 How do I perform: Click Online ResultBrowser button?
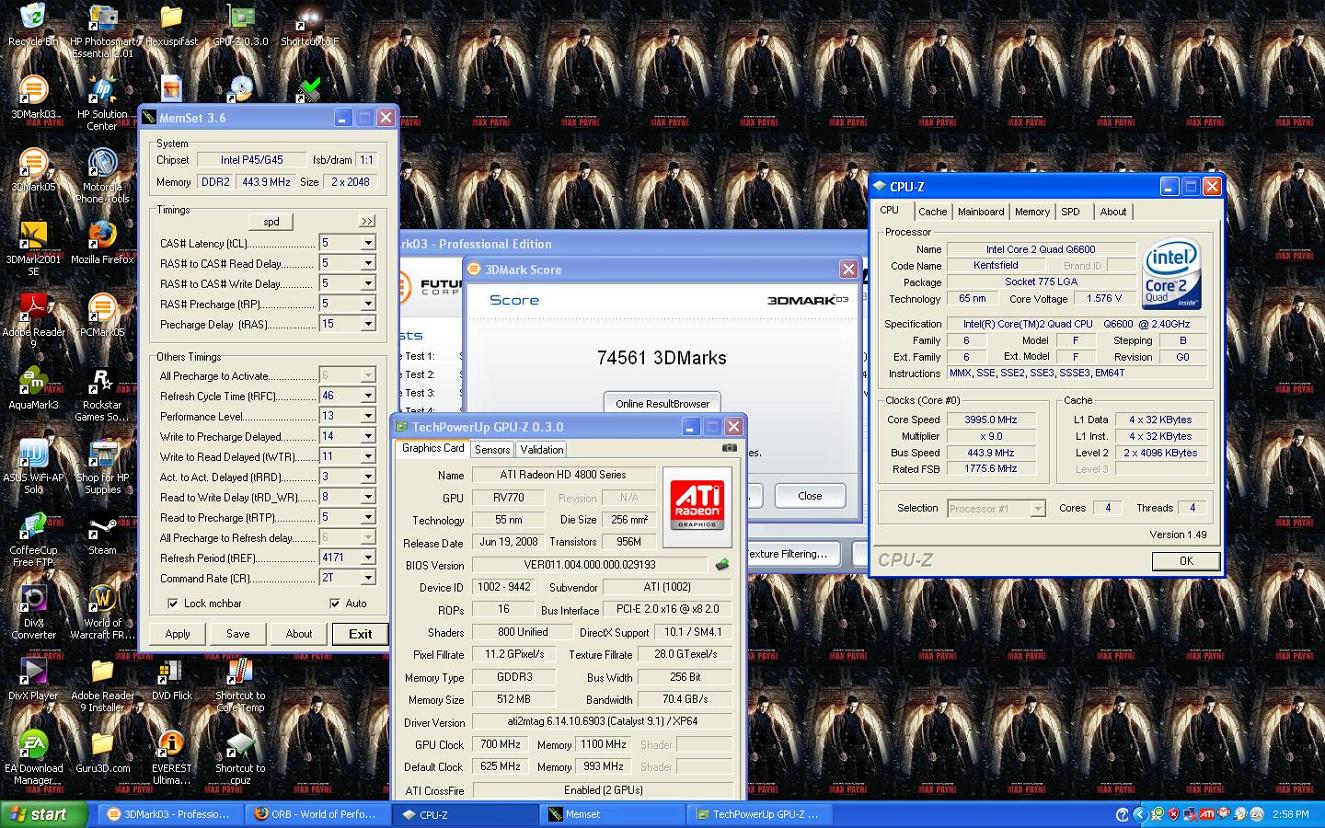663,403
